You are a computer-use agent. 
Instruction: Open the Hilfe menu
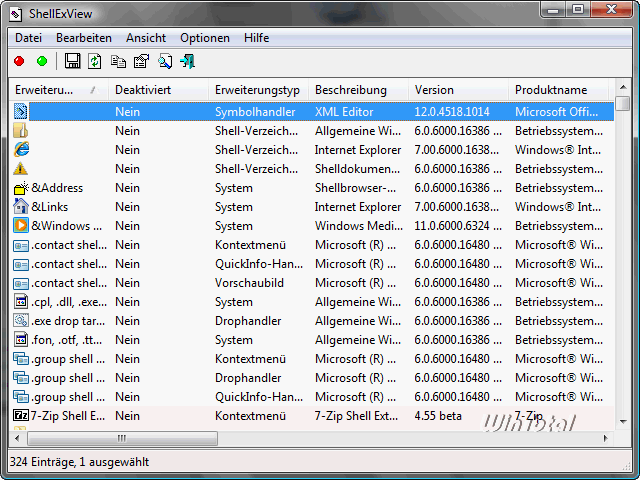(256, 38)
